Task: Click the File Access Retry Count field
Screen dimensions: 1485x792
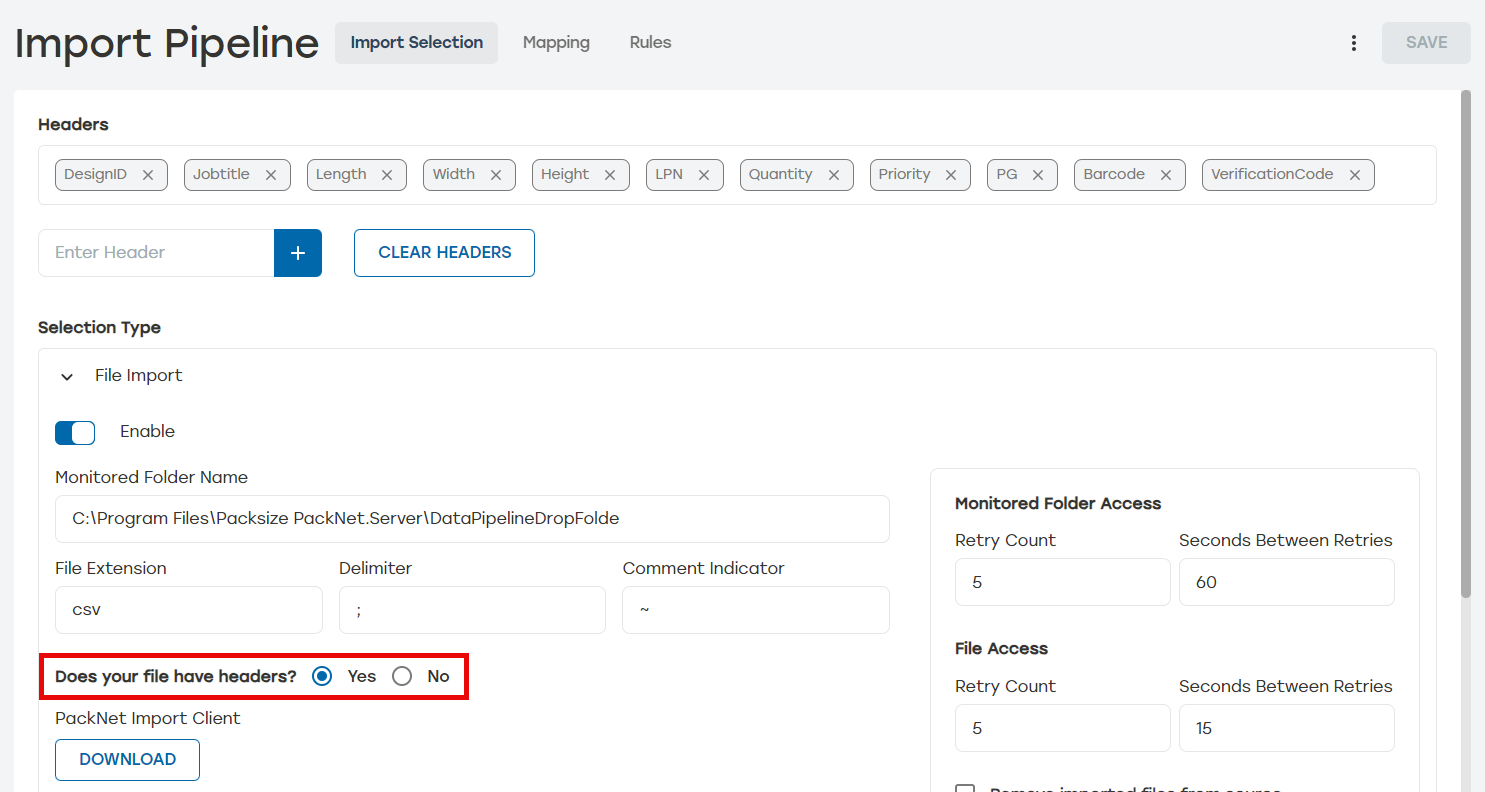Action: (1062, 728)
